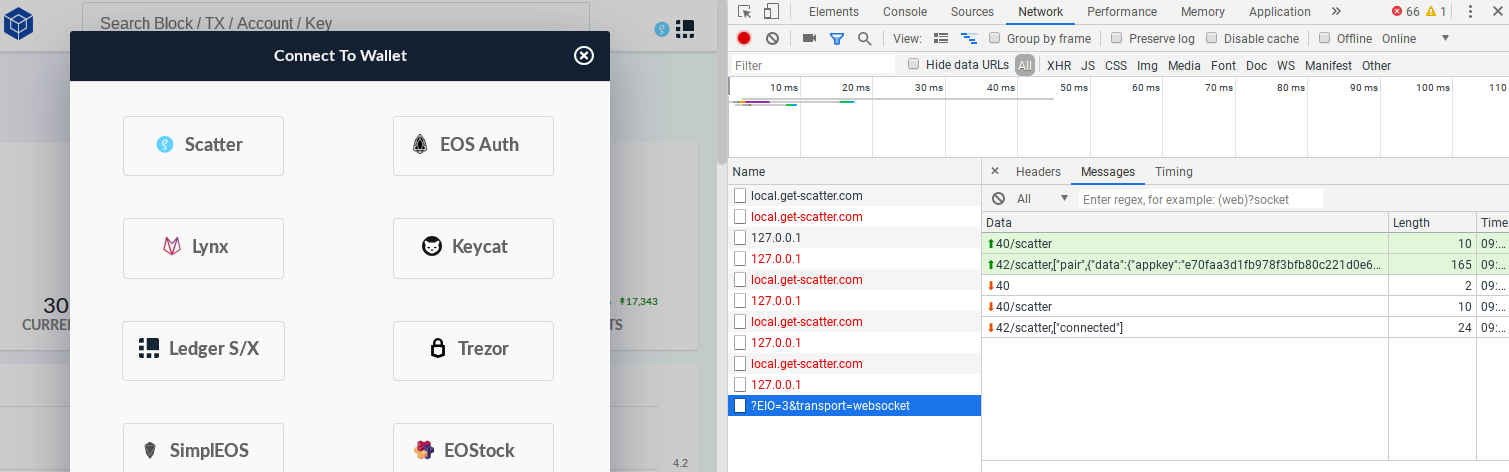The image size is (1509, 472).
Task: Choose the Trezor wallet
Action: (x=473, y=350)
